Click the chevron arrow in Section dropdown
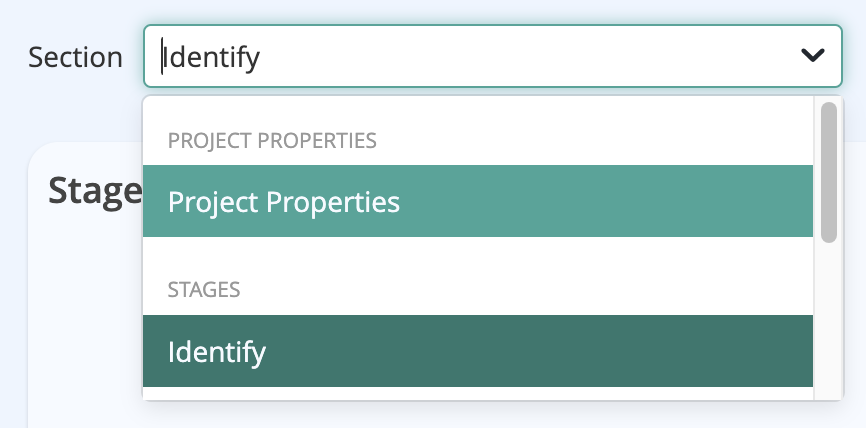The height and width of the screenshot is (428, 866). pyautogui.click(x=812, y=56)
